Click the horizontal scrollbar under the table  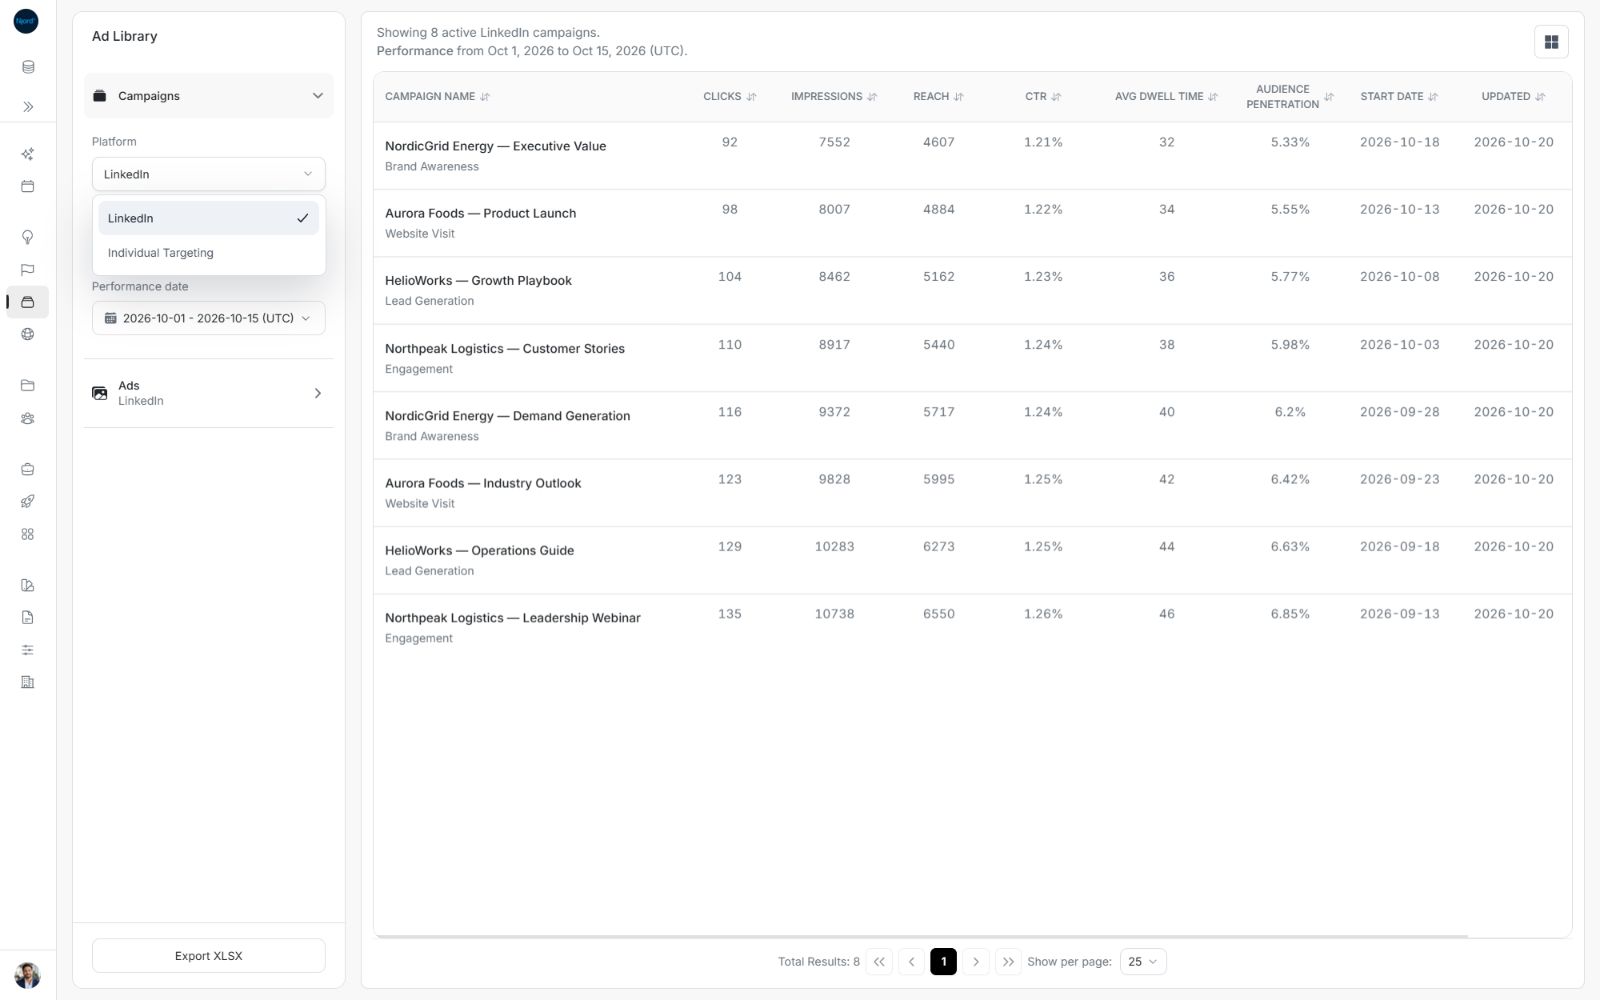(x=920, y=937)
